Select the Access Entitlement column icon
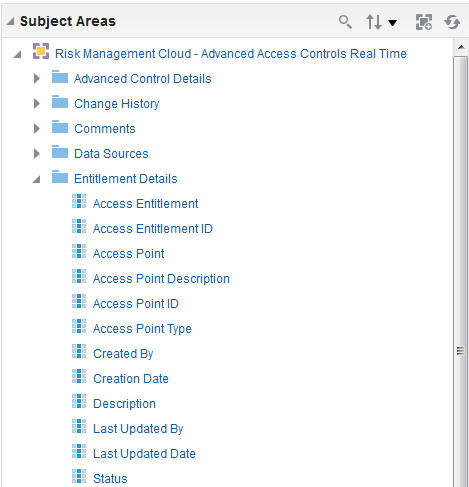The height and width of the screenshot is (487, 469). click(x=79, y=201)
